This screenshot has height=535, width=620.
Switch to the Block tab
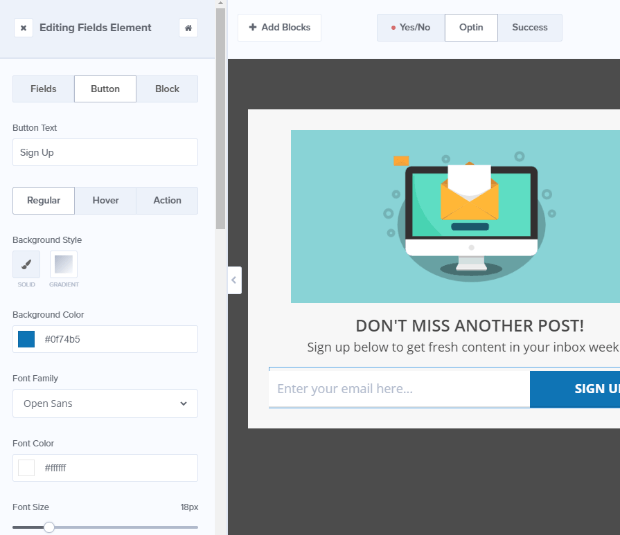(167, 89)
